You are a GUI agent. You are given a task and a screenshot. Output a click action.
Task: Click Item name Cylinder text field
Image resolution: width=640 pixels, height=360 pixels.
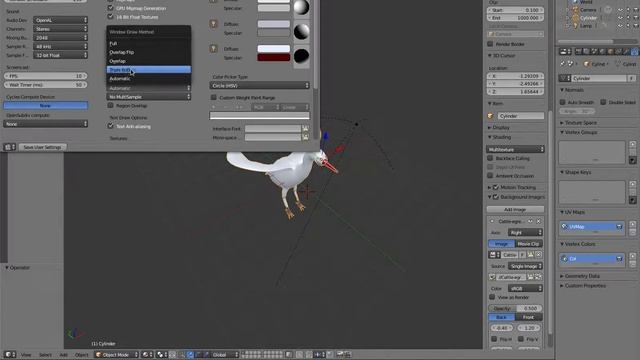click(x=520, y=116)
